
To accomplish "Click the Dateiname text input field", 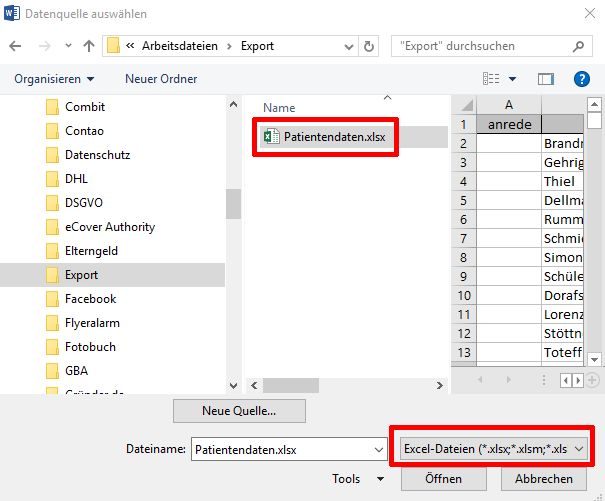I will 280,450.
